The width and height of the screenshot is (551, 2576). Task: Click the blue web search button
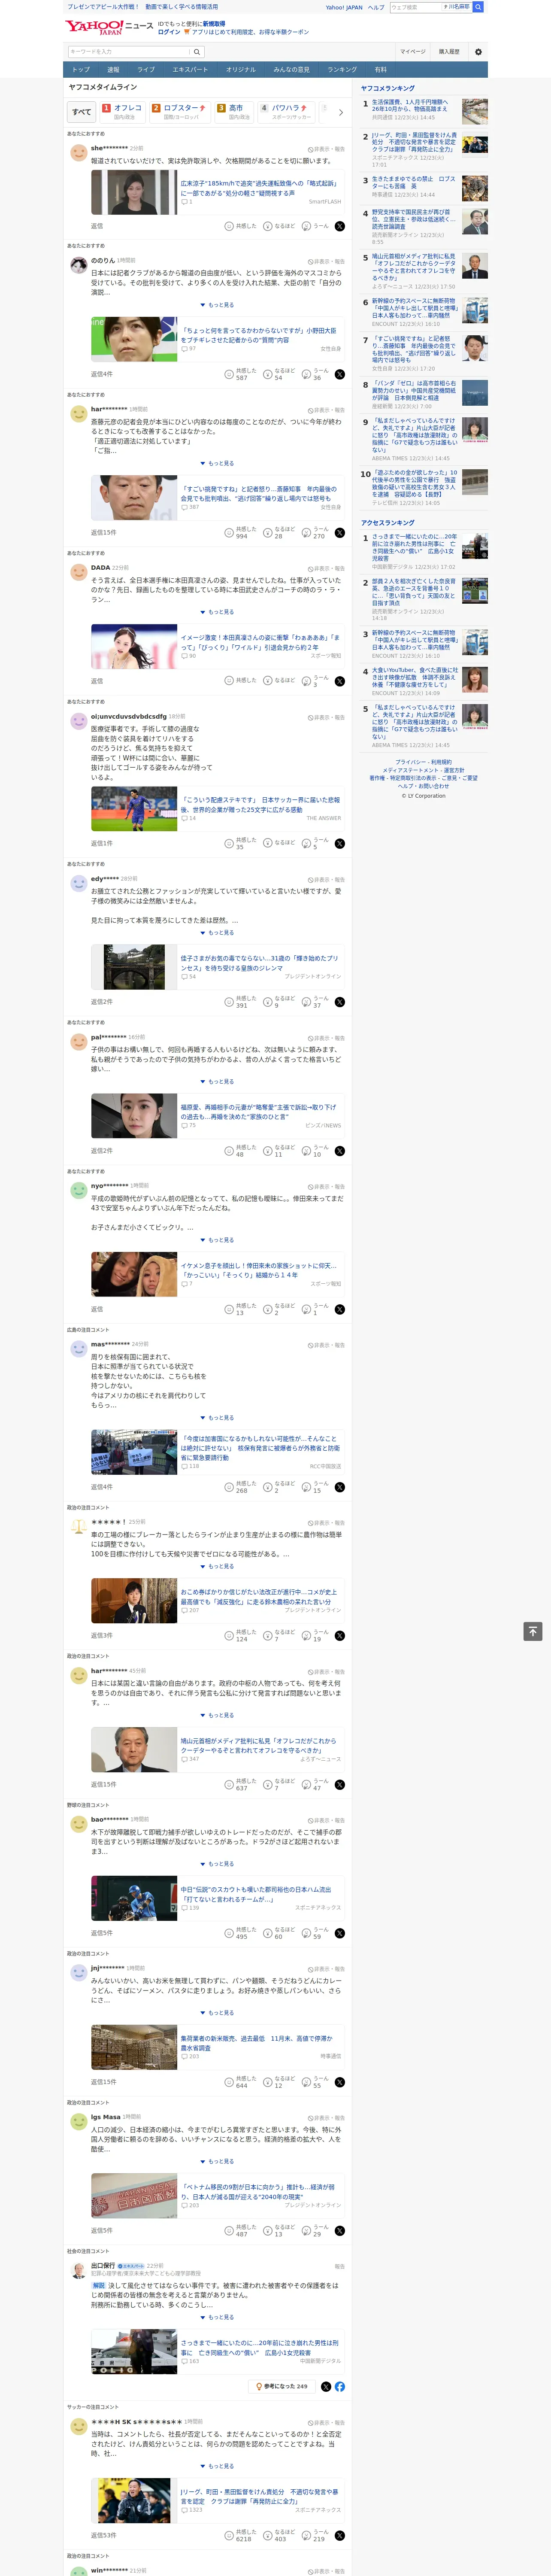click(x=478, y=7)
